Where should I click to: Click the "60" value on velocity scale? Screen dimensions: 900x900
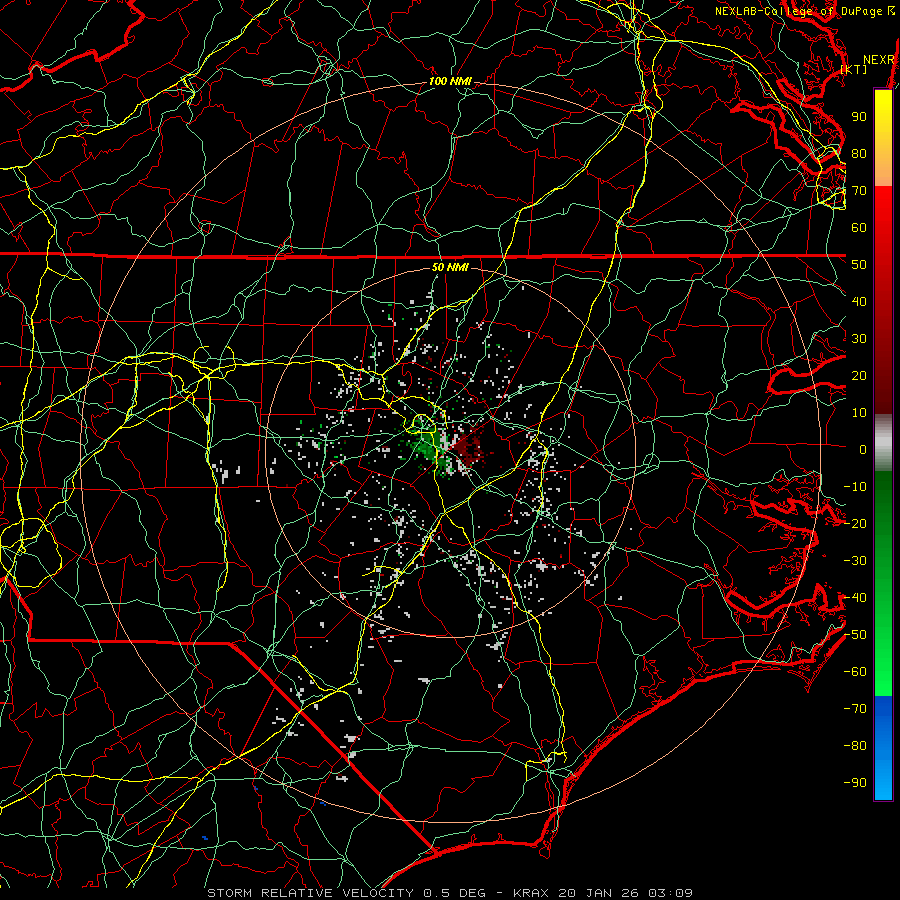pyautogui.click(x=859, y=227)
